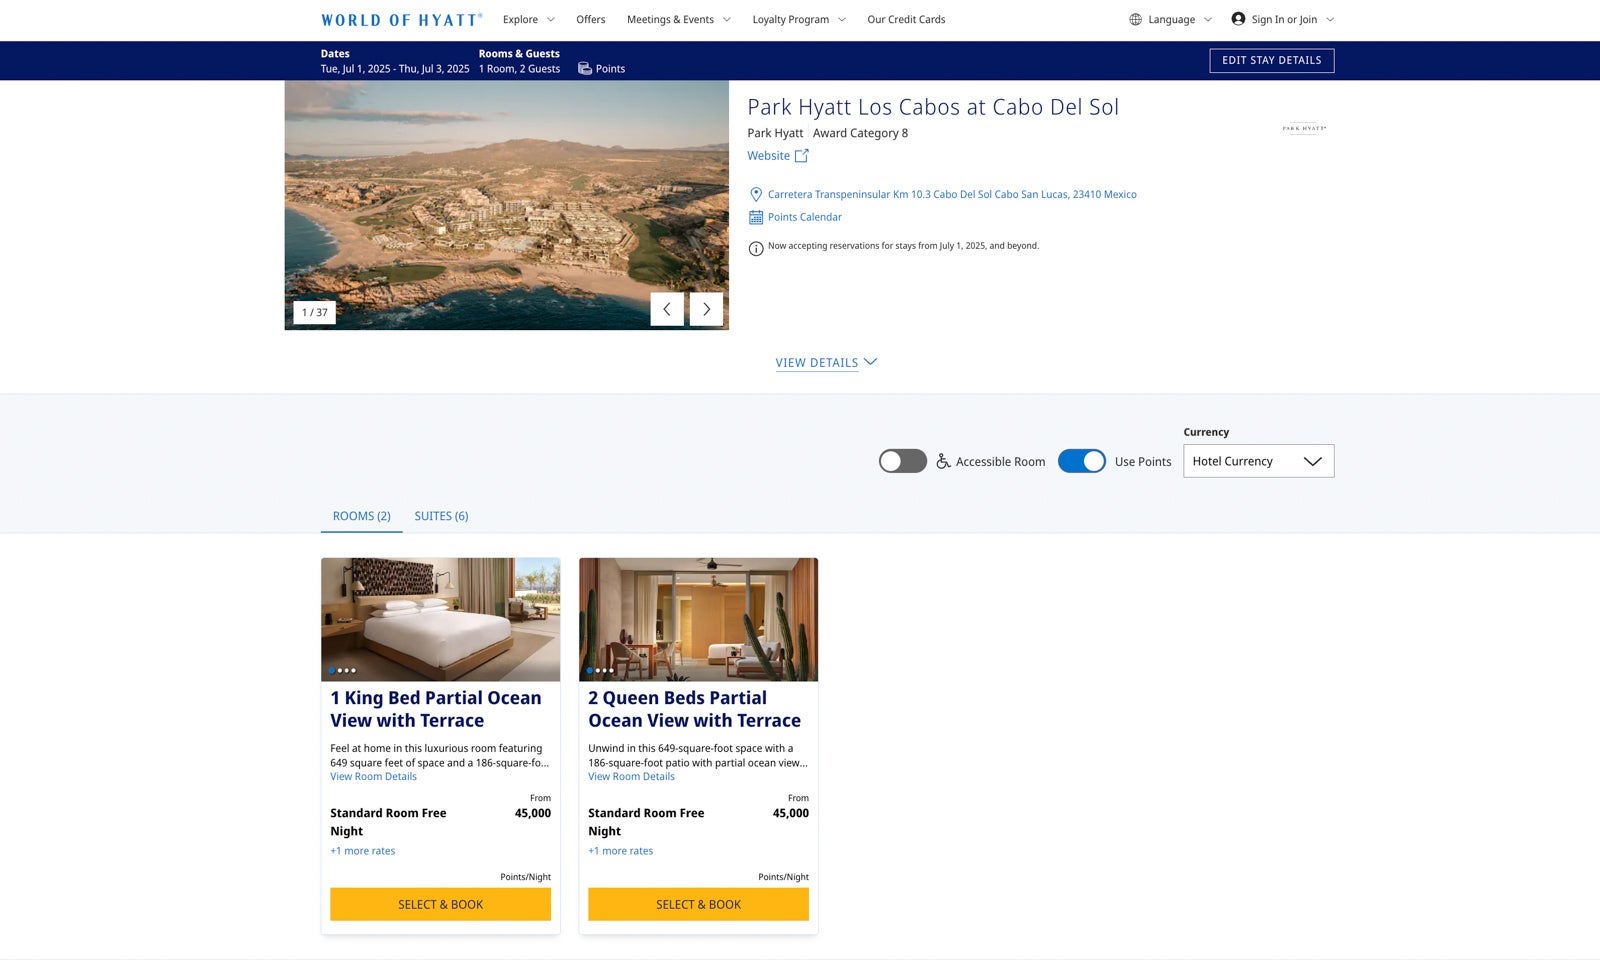Select & Book the 1 King Bed room
Screen dimensions: 1600x960
click(x=441, y=905)
